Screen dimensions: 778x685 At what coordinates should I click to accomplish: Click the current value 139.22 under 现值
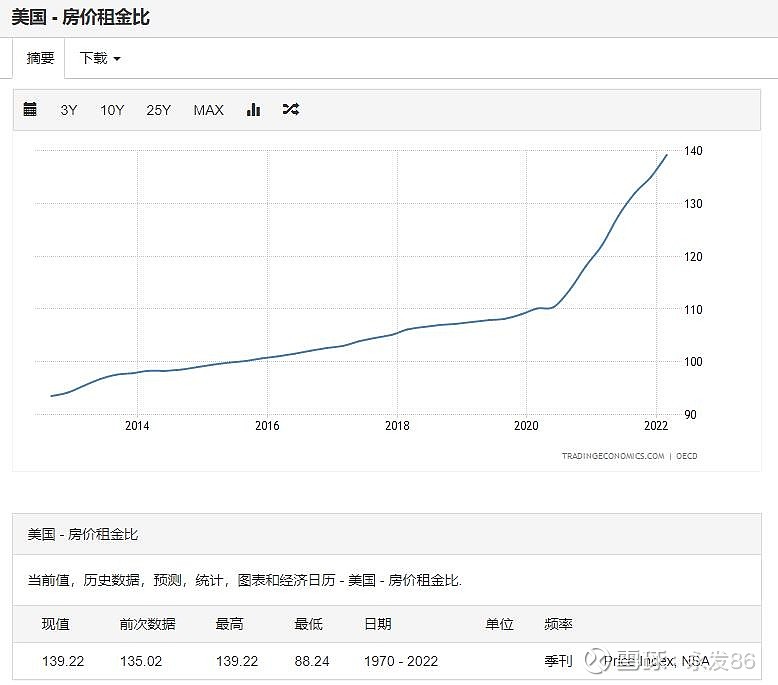click(63, 661)
